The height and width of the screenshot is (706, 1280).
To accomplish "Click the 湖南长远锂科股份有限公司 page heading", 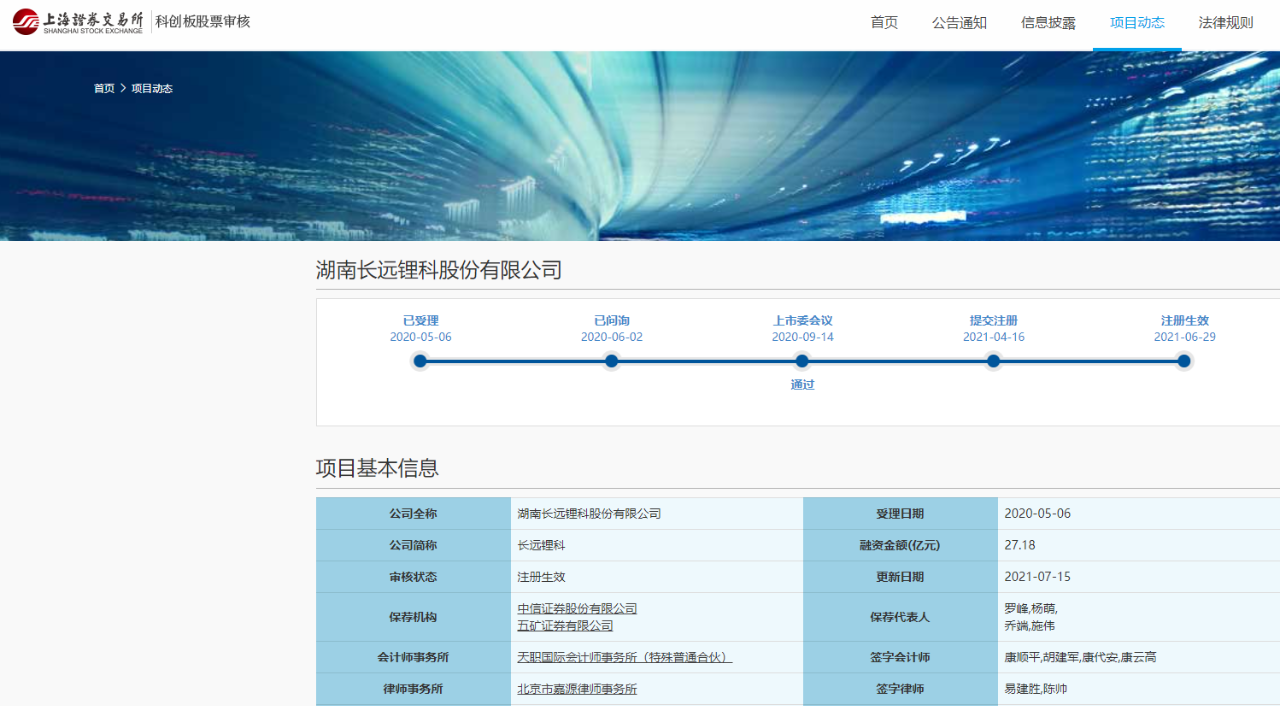I will point(439,270).
